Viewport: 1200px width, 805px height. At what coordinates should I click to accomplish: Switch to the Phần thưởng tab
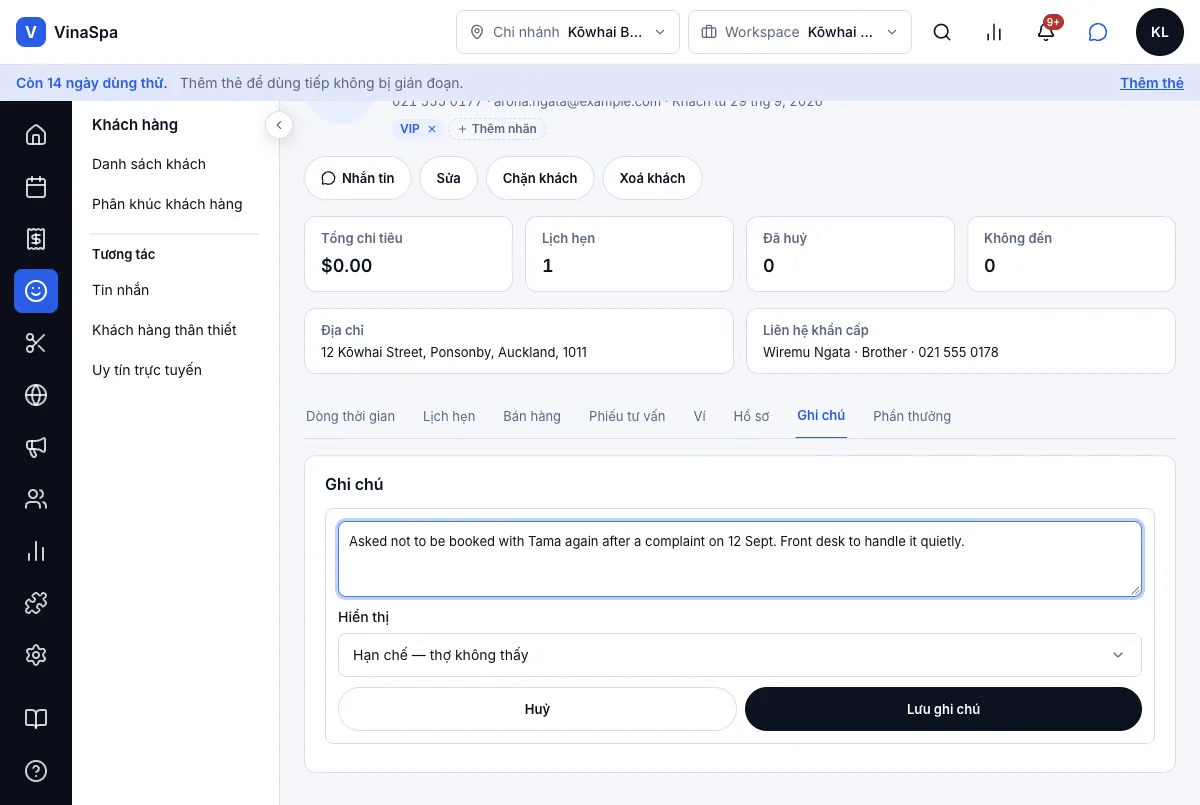pos(912,416)
